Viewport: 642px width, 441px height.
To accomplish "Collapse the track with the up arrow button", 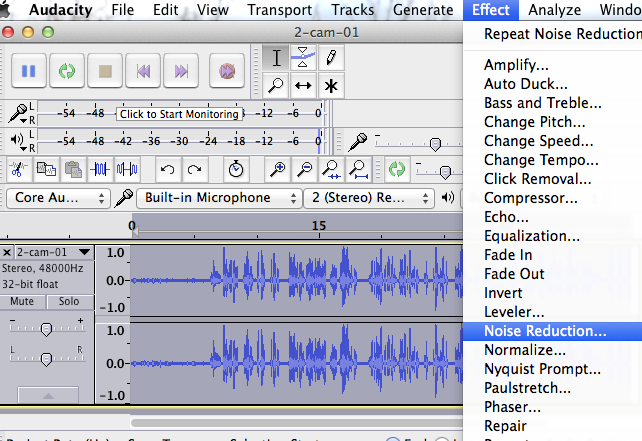I will click(x=48, y=395).
